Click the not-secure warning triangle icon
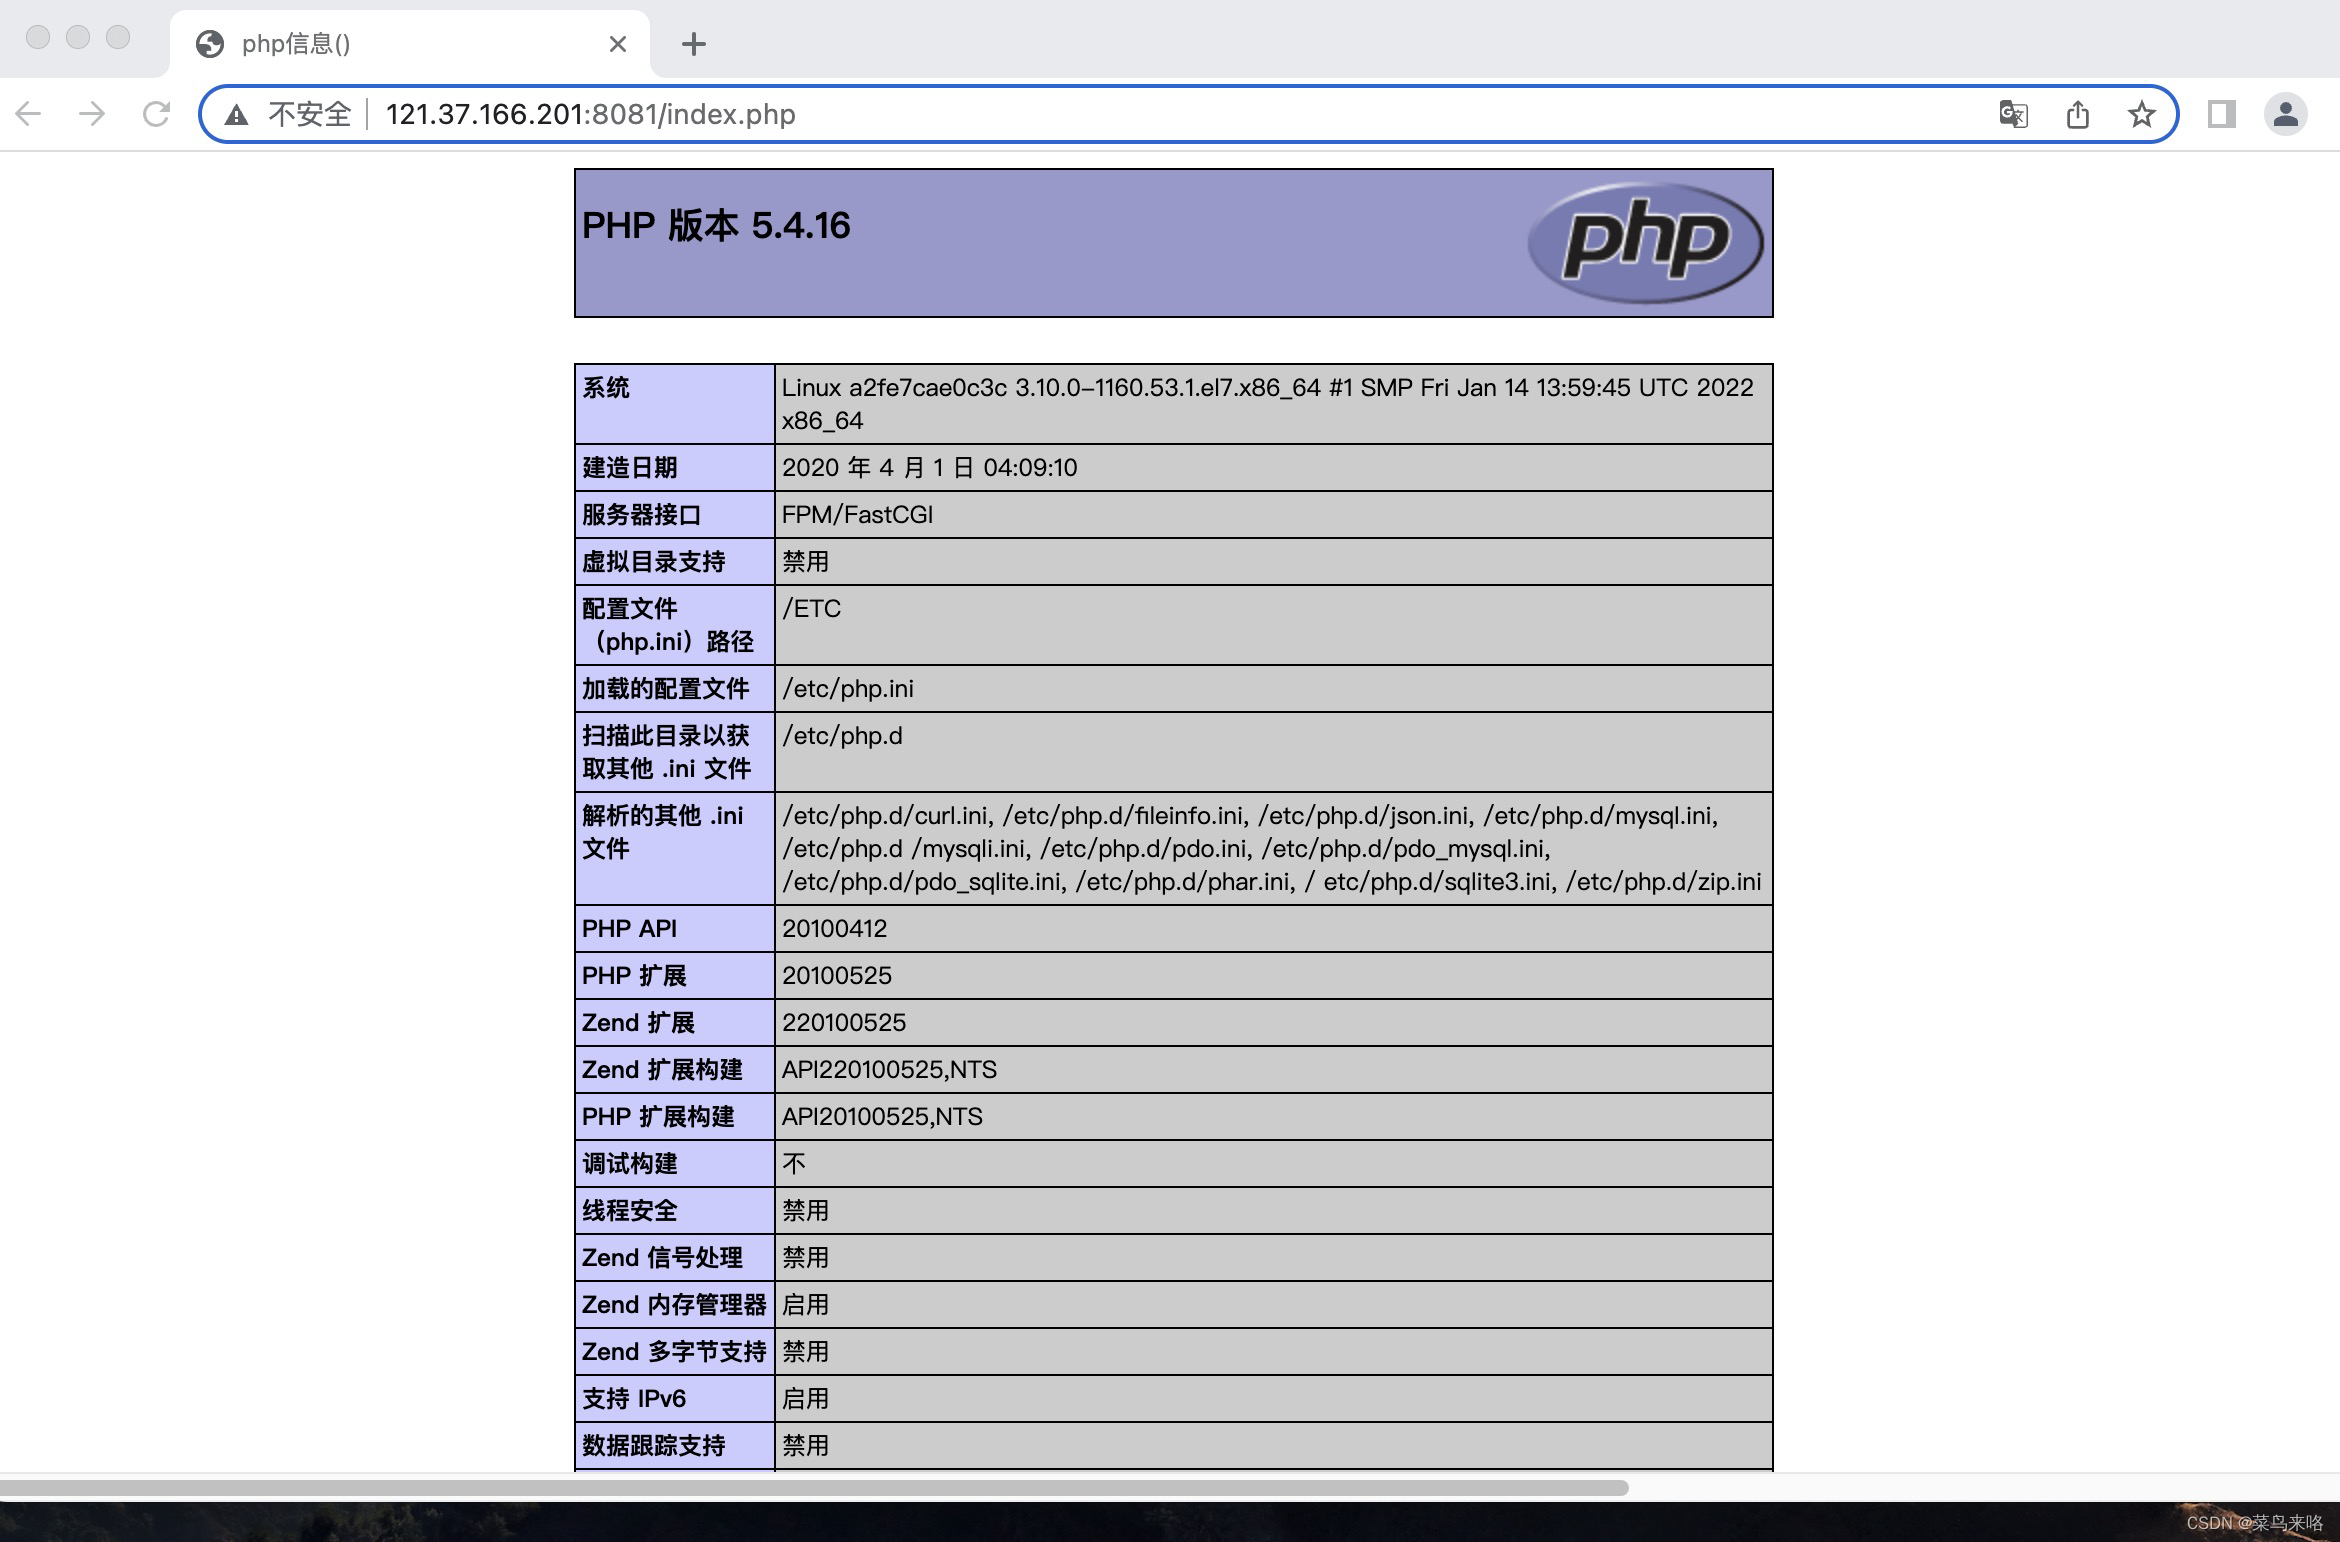Image resolution: width=2340 pixels, height=1542 pixels. click(236, 115)
